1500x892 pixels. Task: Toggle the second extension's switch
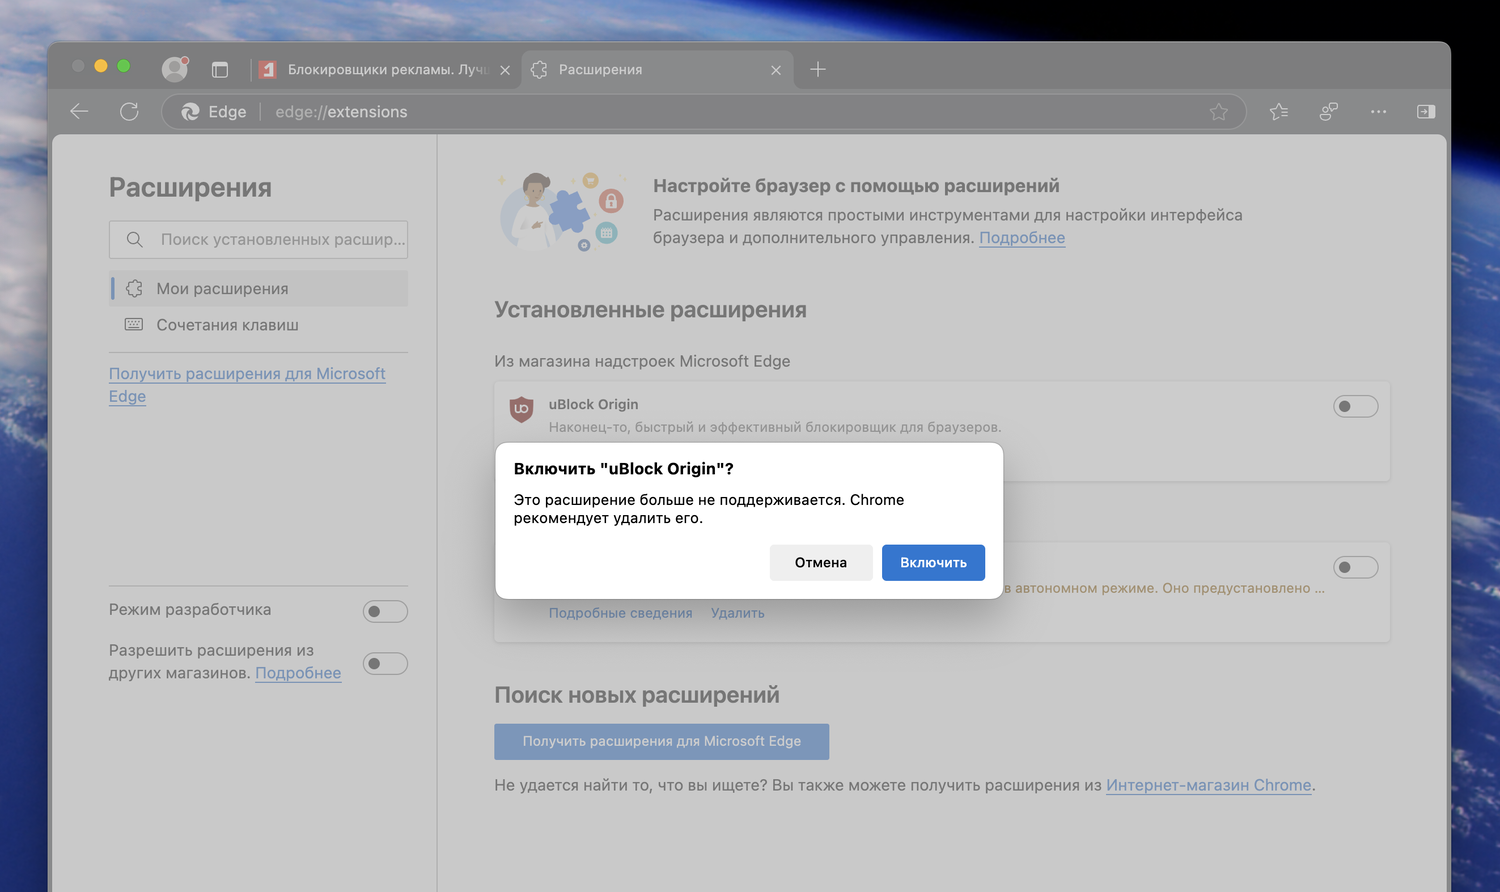tap(1356, 567)
